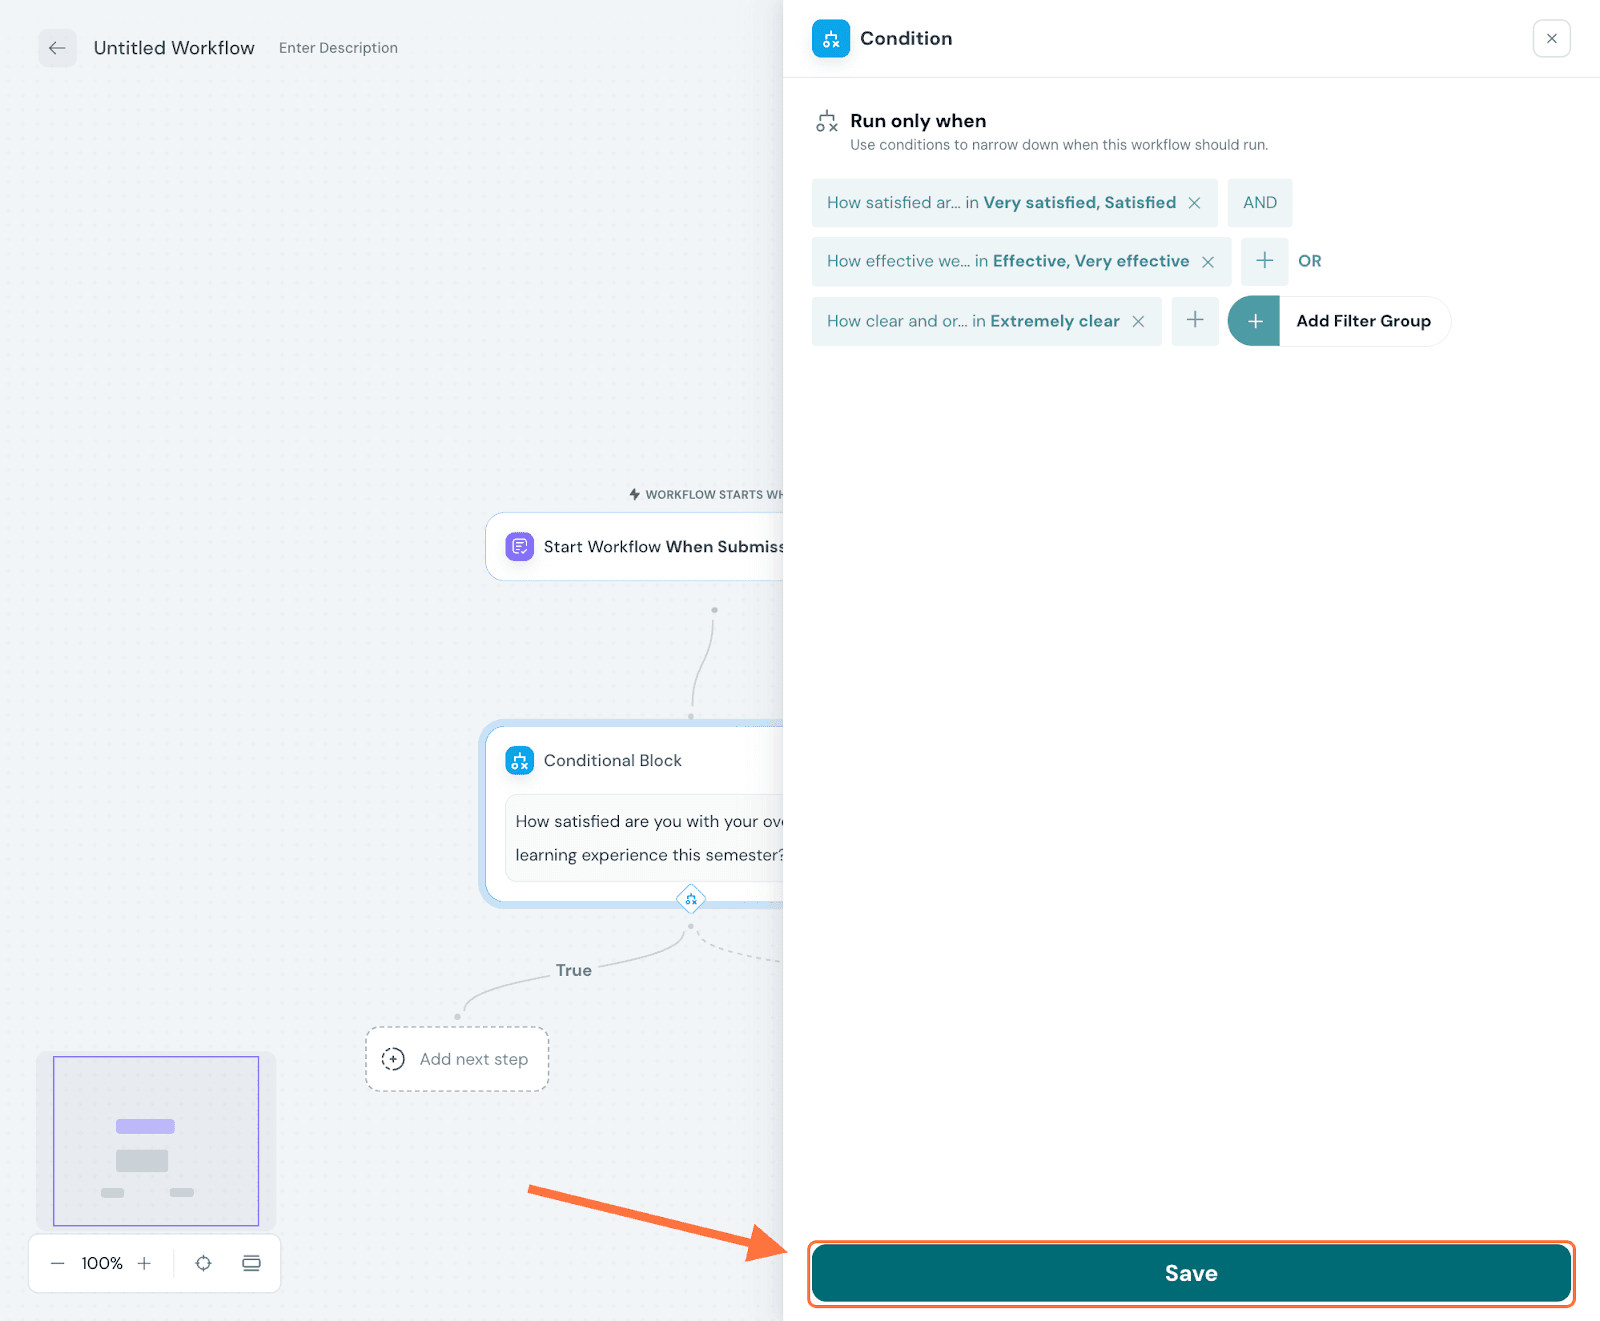Close the Condition panel
The width and height of the screenshot is (1600, 1321).
(x=1551, y=39)
